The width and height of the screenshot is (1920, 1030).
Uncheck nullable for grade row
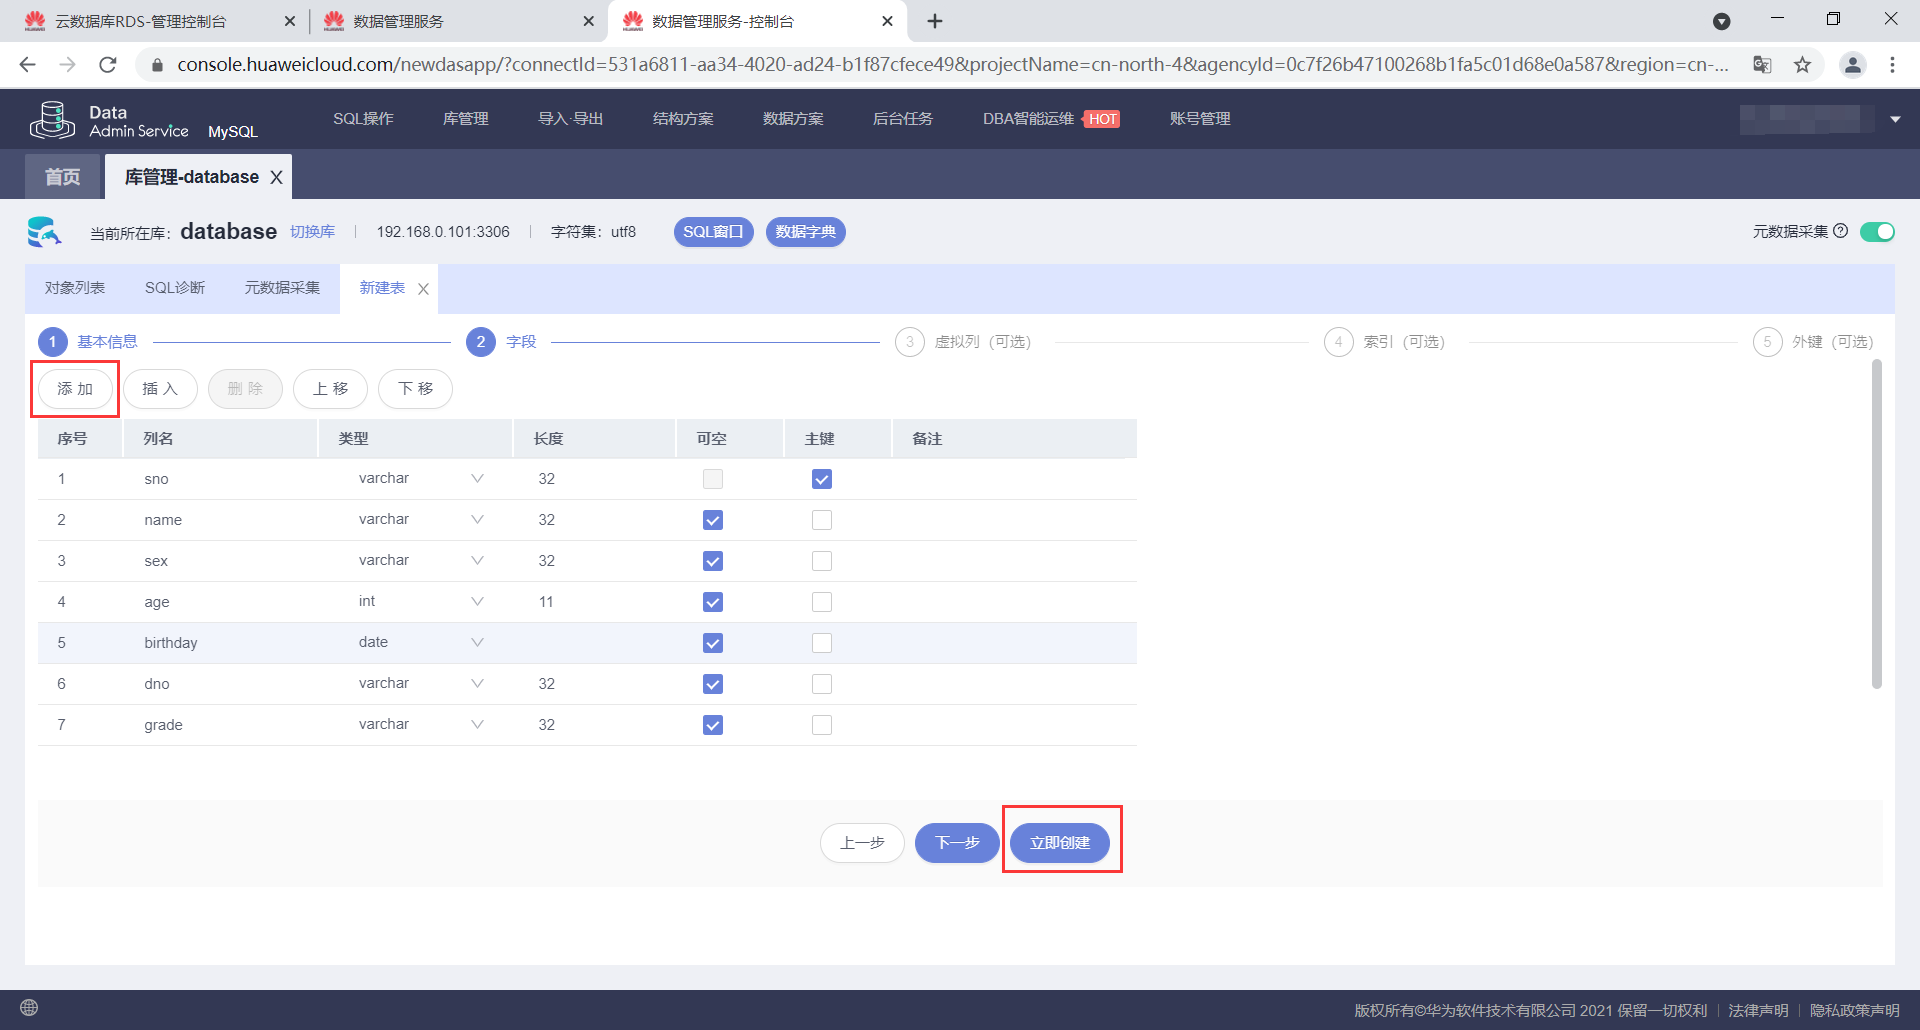pos(713,725)
